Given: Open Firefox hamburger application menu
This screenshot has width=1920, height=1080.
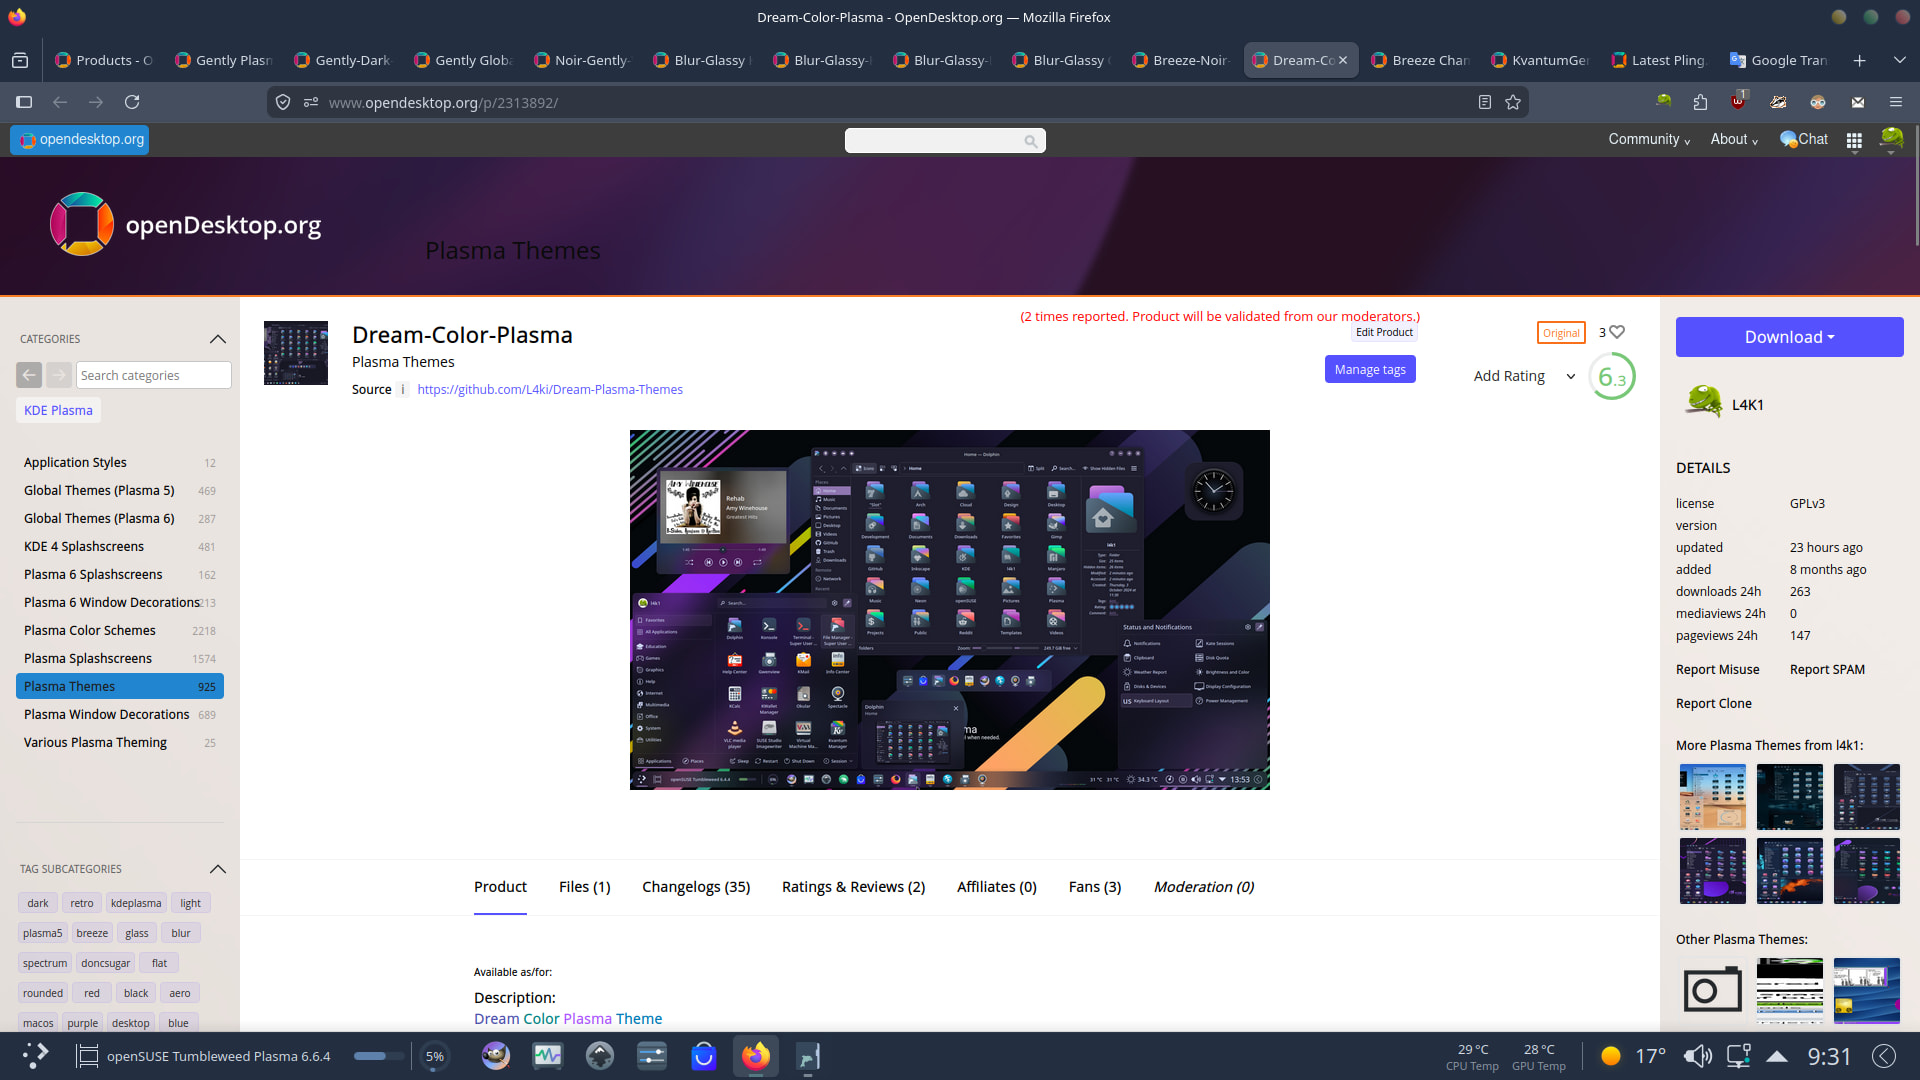Looking at the screenshot, I should pyautogui.click(x=1895, y=102).
